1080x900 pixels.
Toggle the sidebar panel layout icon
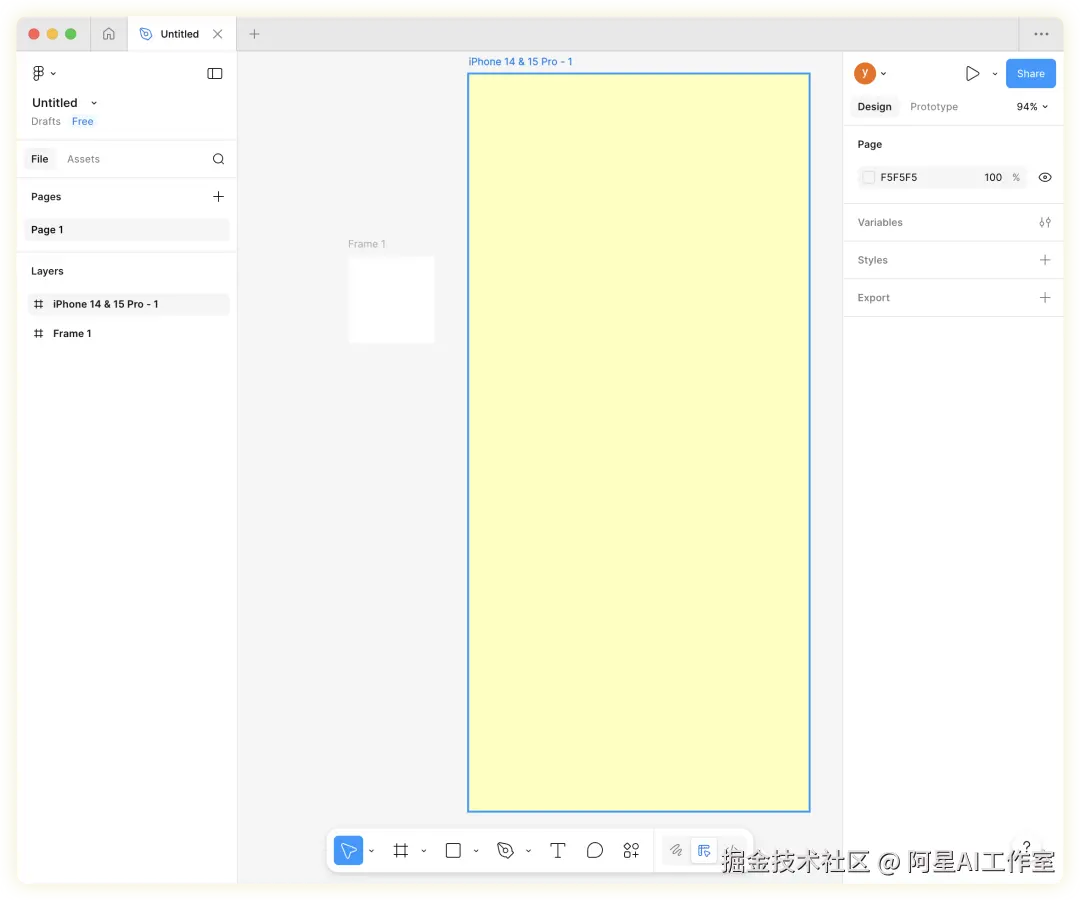point(215,74)
